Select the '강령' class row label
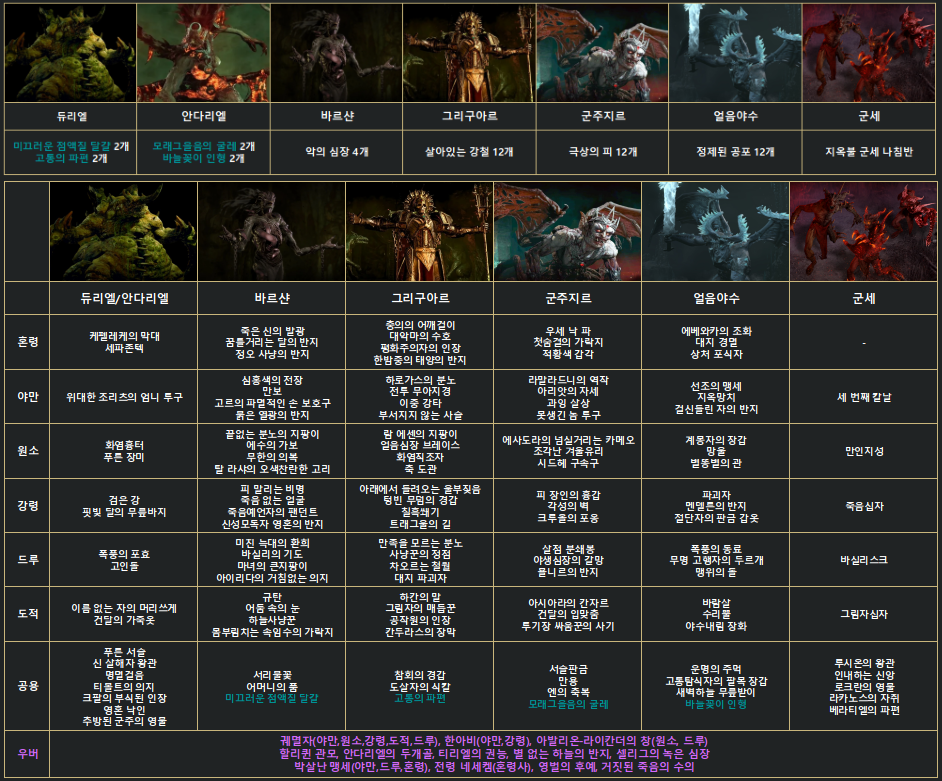This screenshot has width=942, height=781. (28, 505)
